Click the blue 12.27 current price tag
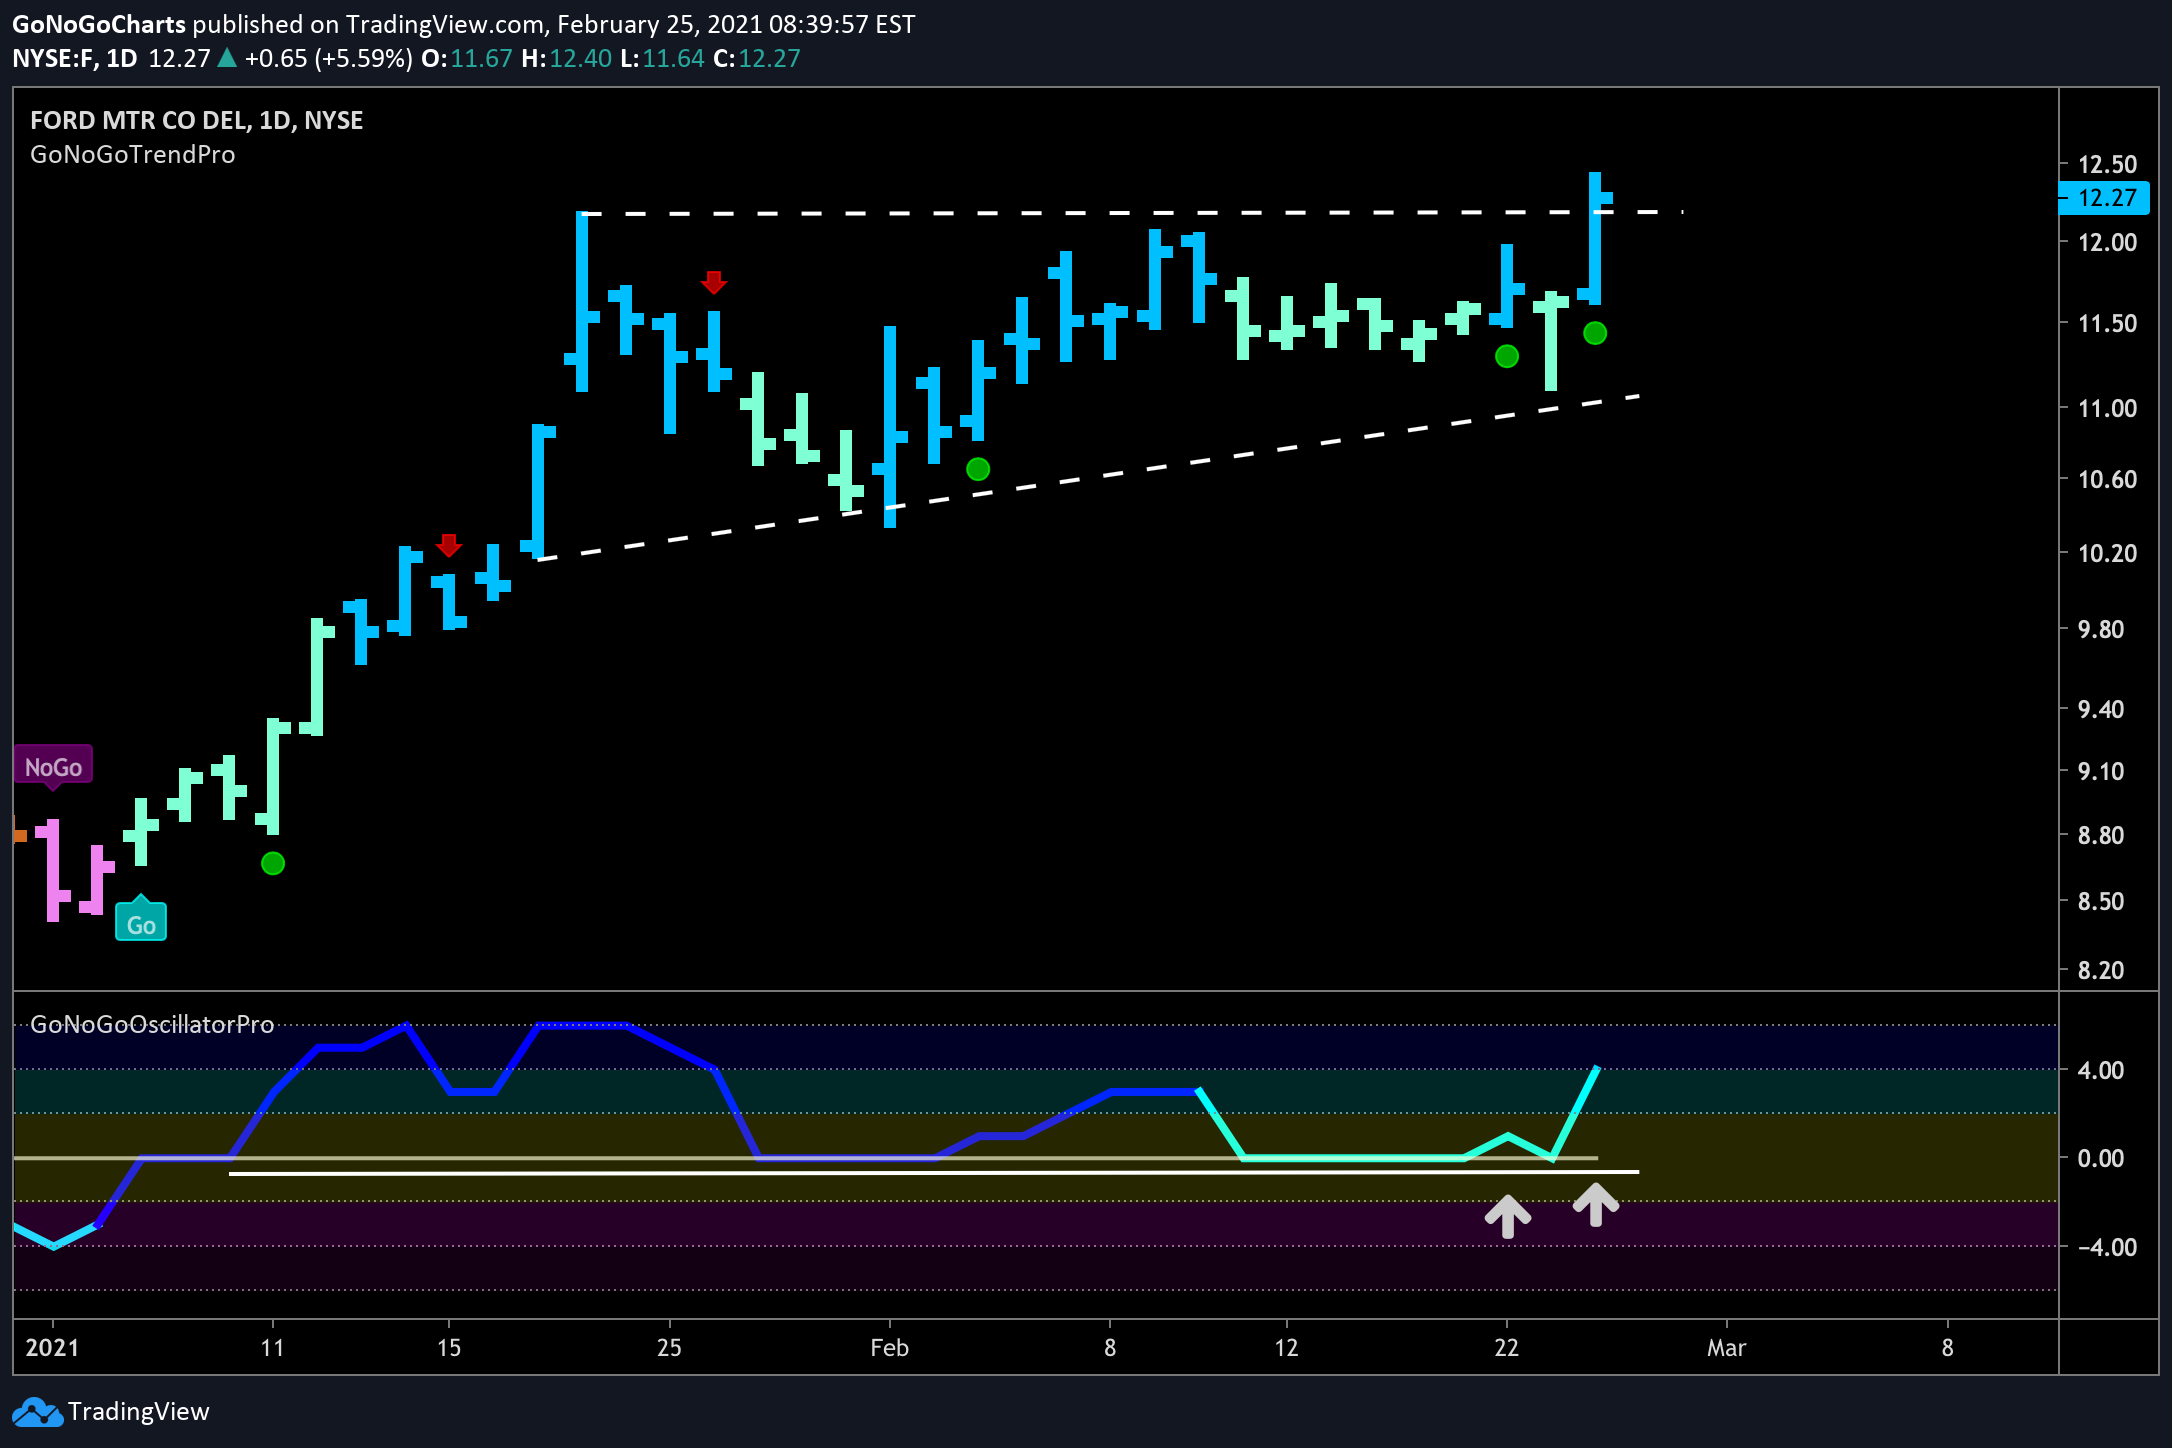Viewport: 2172px width, 1448px height. click(2106, 198)
